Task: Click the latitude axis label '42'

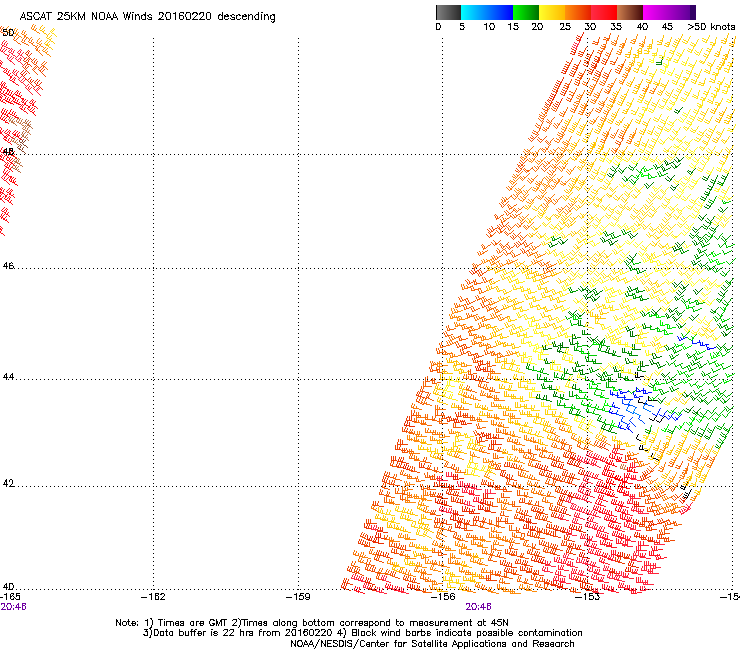Action: pyautogui.click(x=8, y=483)
